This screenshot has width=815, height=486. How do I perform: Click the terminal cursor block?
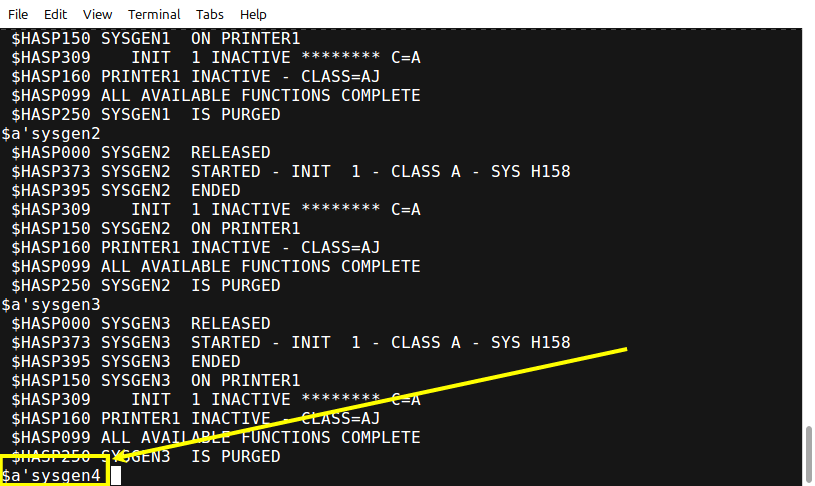[x=115, y=476]
